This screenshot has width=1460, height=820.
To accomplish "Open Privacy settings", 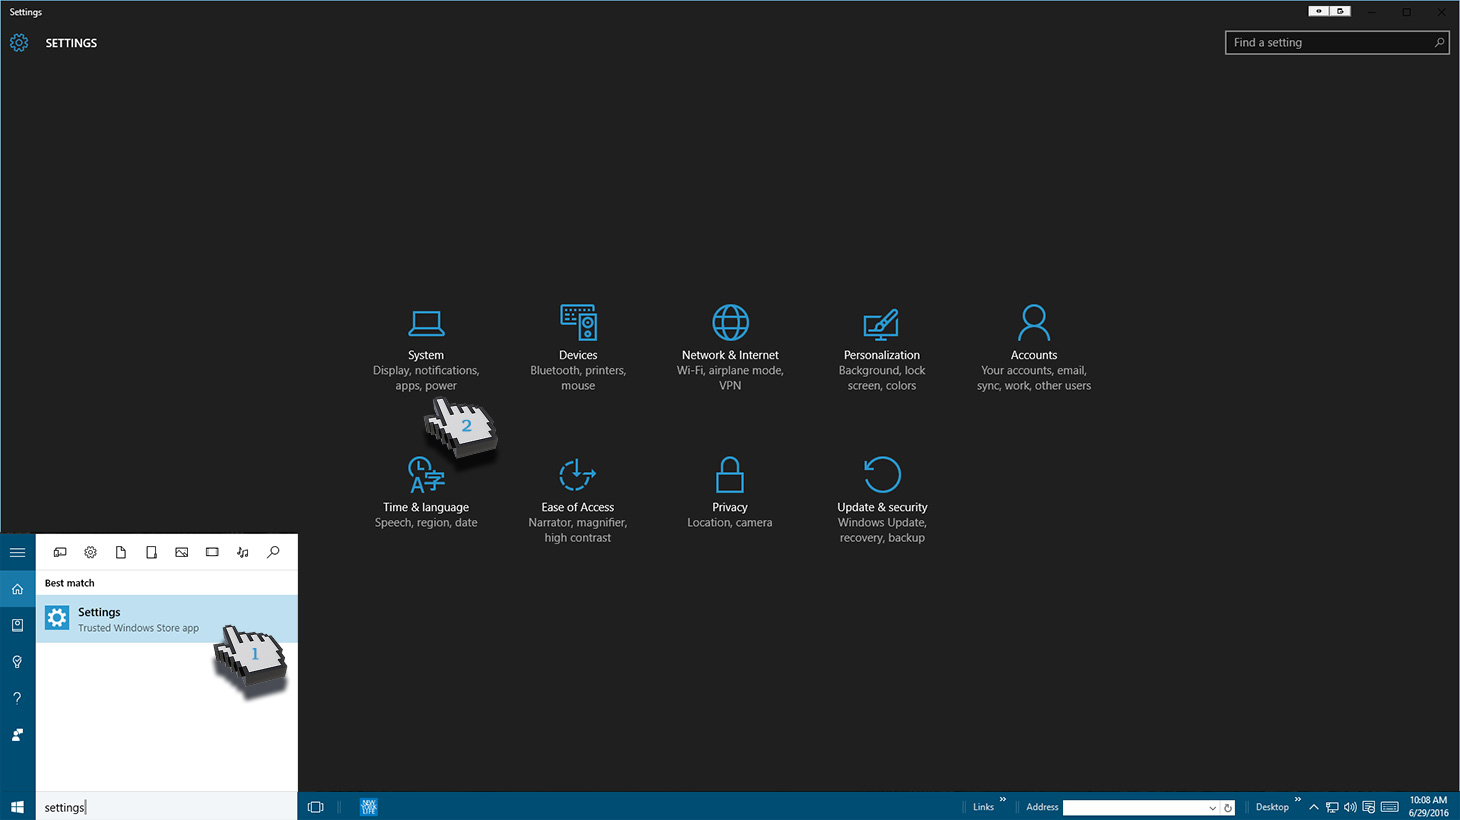I will pos(730,492).
